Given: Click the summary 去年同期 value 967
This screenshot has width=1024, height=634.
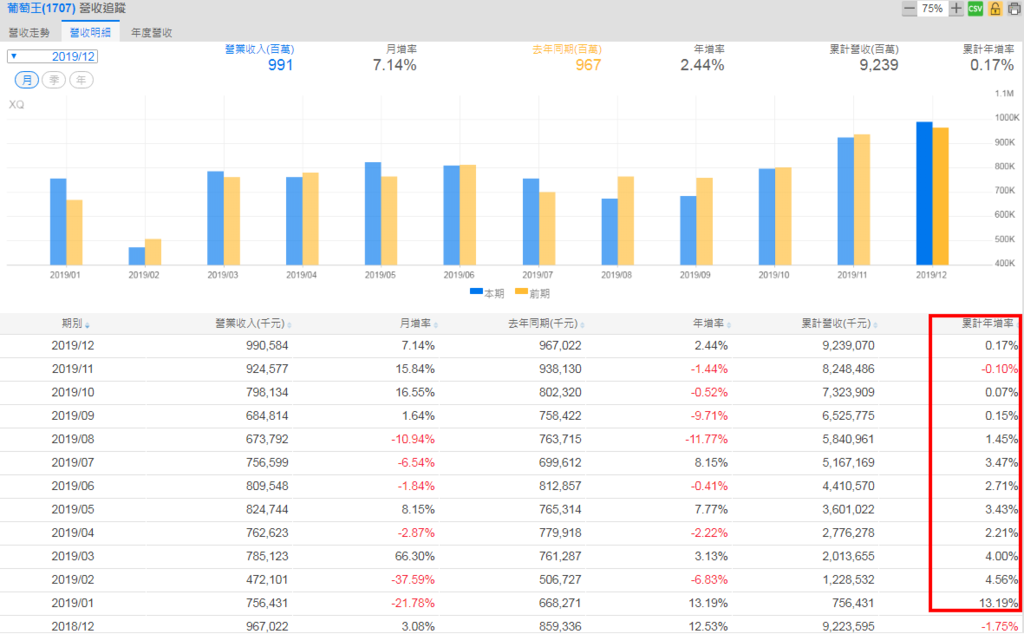Looking at the screenshot, I should pos(588,65).
